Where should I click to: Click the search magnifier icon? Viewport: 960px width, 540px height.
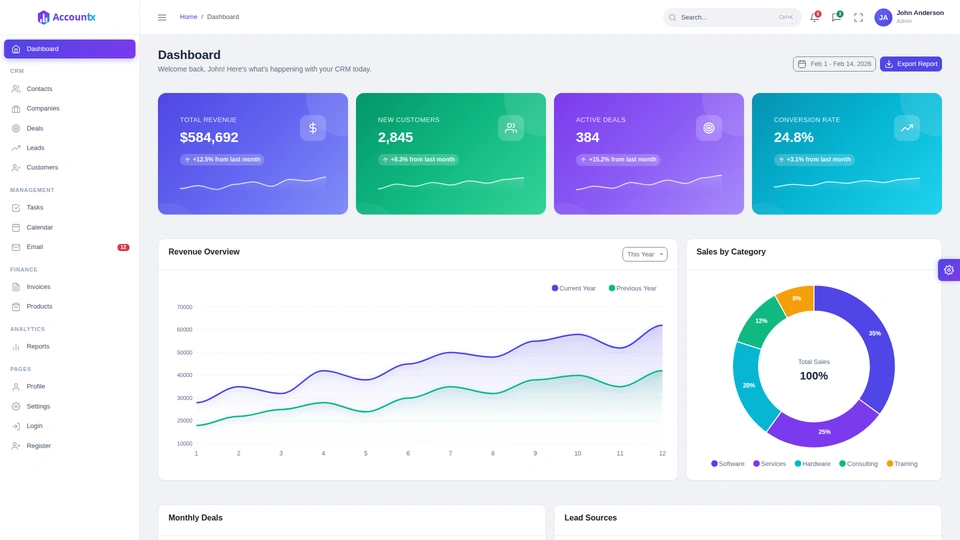672,18
